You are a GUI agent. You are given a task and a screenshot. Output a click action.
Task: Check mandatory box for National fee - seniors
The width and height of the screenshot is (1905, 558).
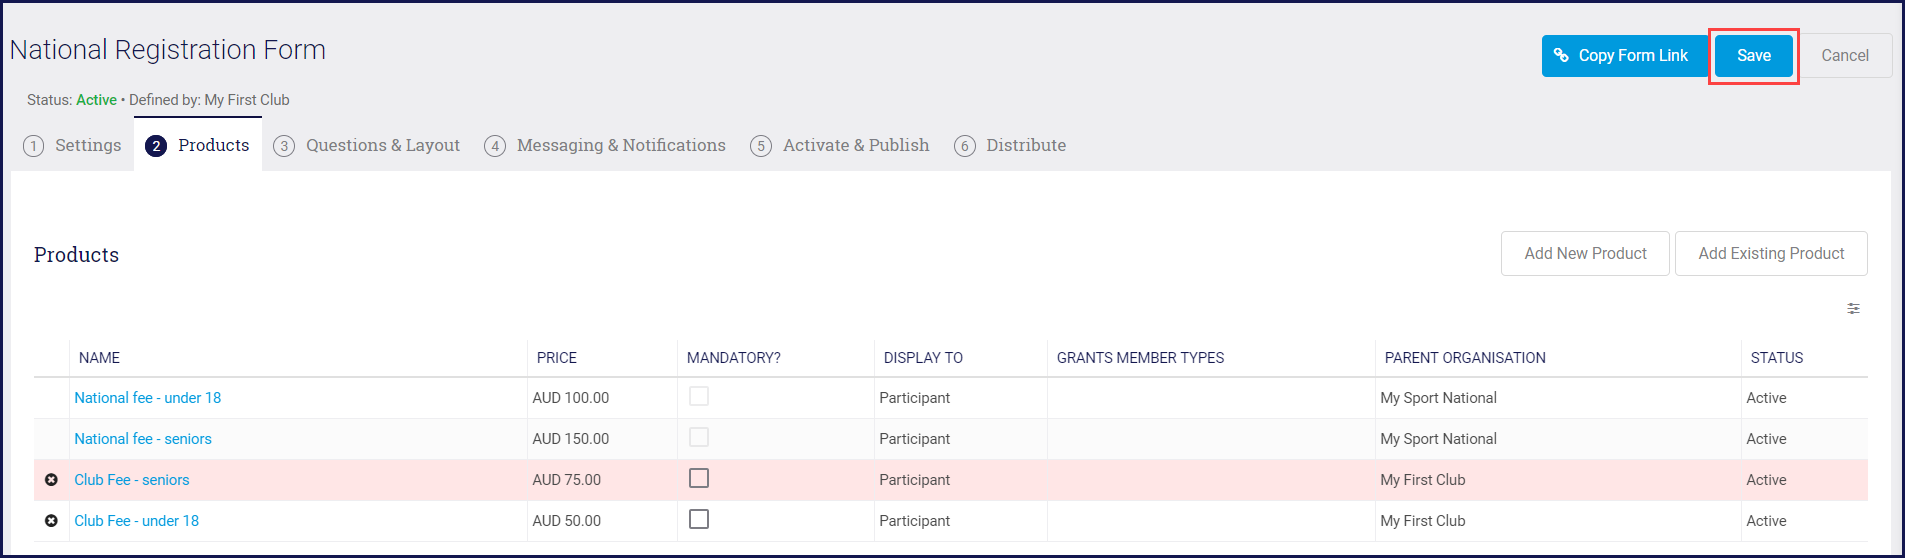[699, 438]
